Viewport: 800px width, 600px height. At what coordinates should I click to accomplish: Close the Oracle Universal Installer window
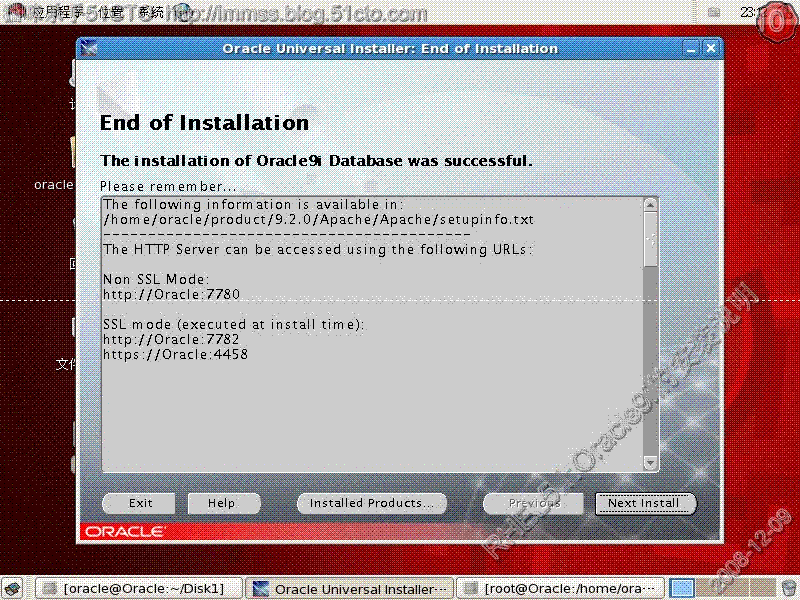tap(711, 49)
